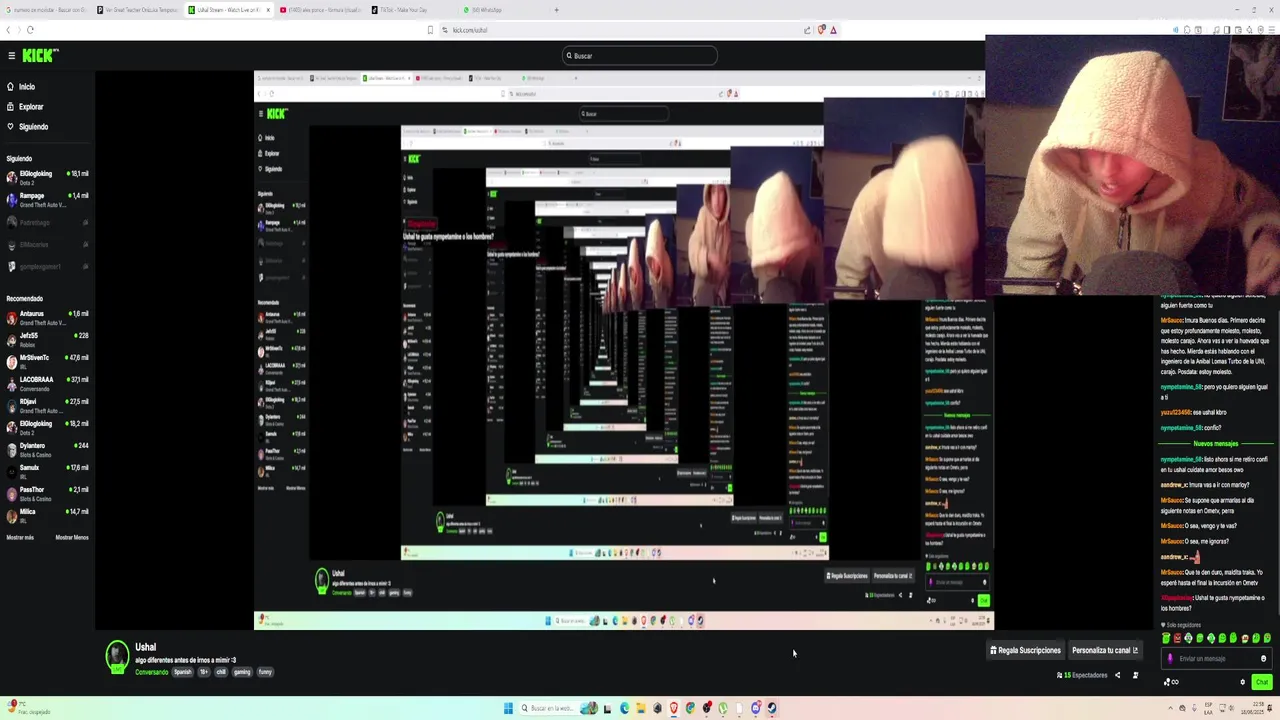Open Brave browser from the taskbar

[x=674, y=708]
